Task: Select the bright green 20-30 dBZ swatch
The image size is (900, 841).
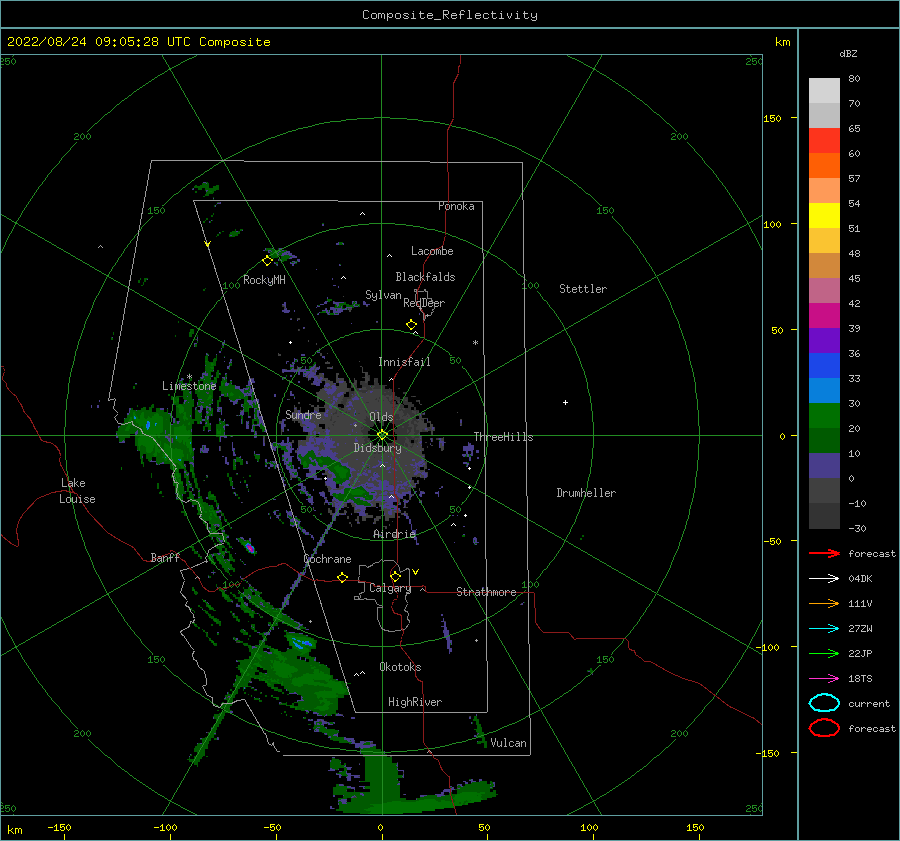Action: click(x=824, y=416)
